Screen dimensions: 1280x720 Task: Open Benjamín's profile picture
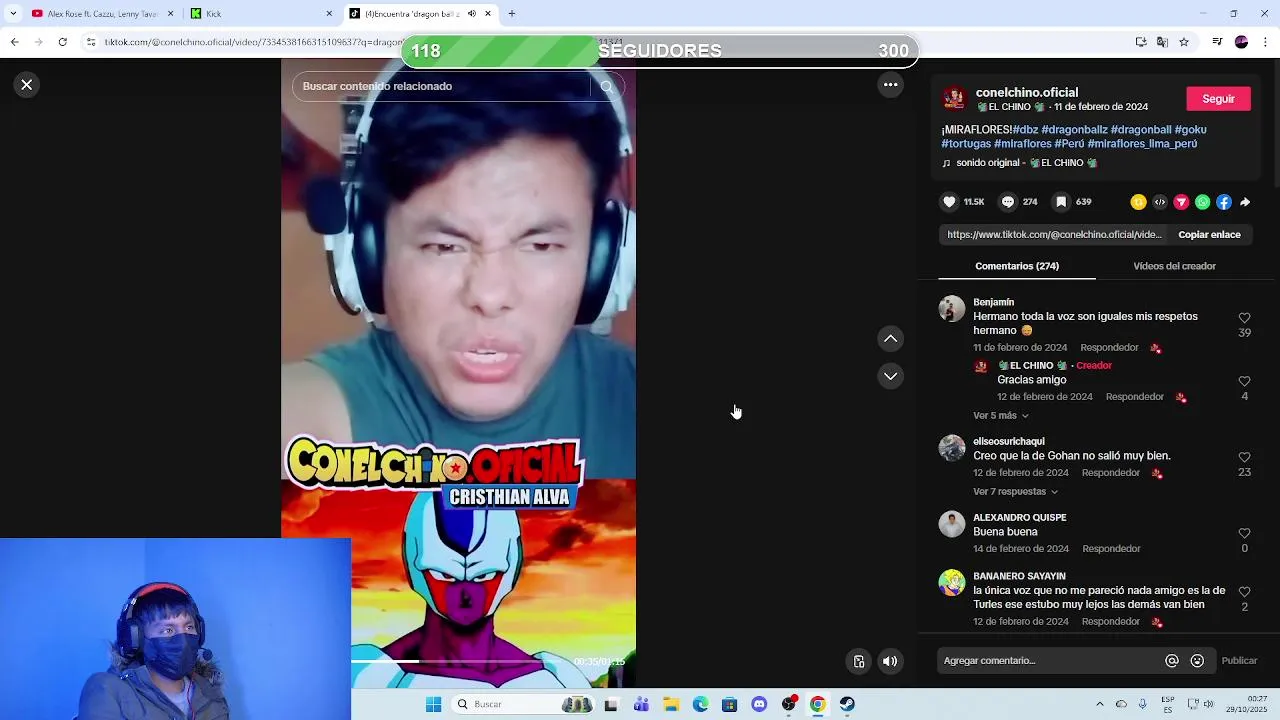[952, 309]
